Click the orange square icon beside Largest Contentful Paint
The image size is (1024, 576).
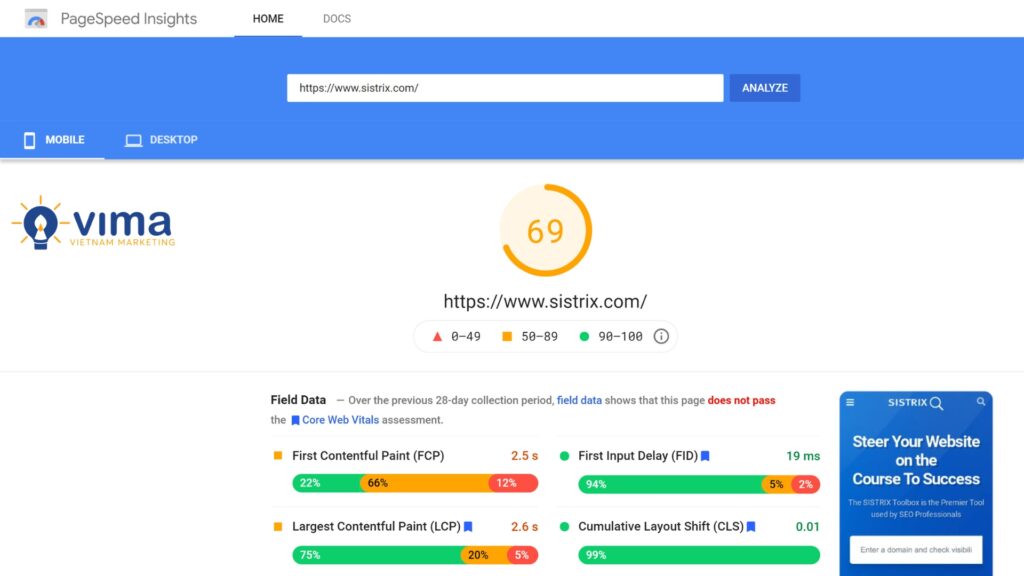278,526
